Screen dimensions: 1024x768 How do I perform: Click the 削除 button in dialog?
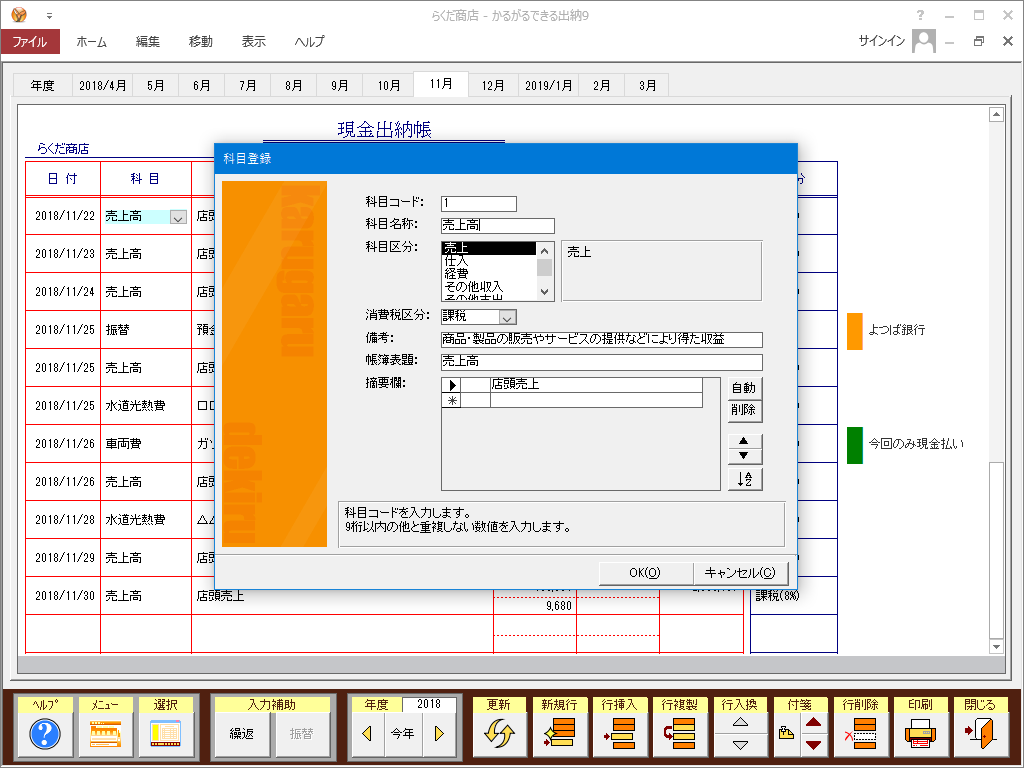[x=744, y=410]
